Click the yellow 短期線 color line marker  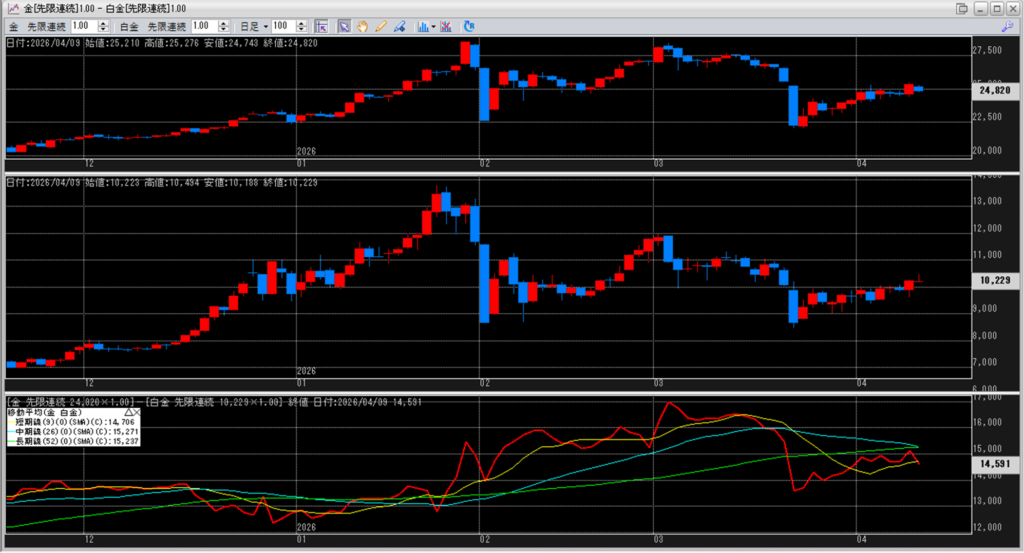coord(11,422)
